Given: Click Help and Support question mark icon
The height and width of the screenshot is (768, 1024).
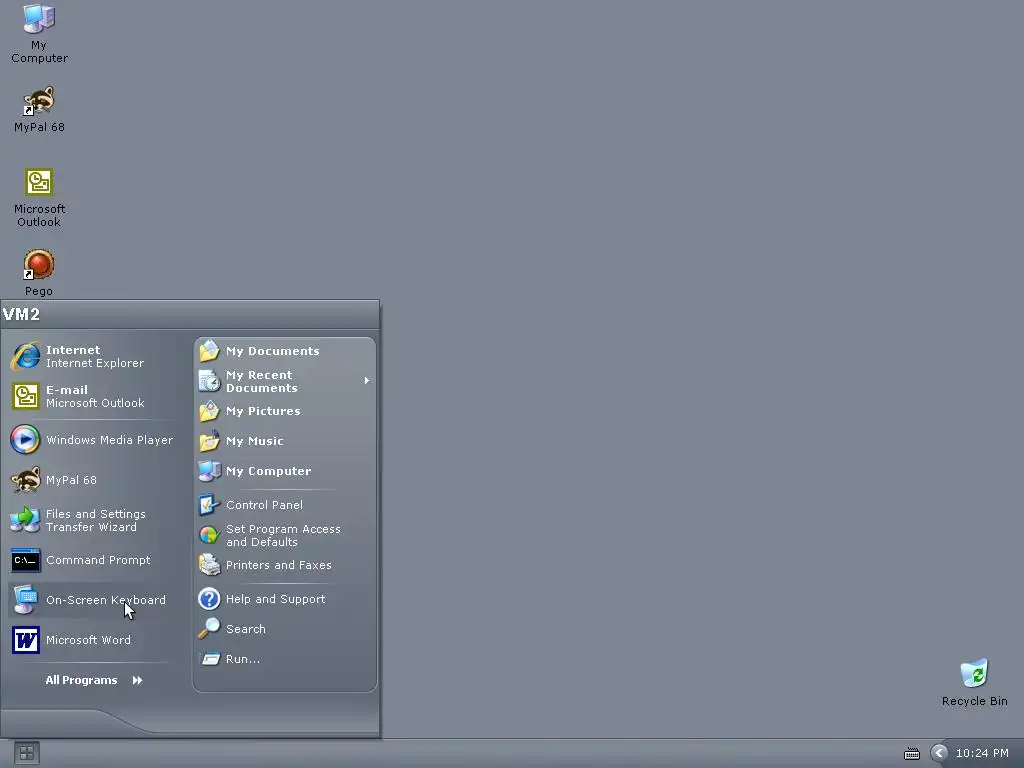Looking at the screenshot, I should point(209,599).
